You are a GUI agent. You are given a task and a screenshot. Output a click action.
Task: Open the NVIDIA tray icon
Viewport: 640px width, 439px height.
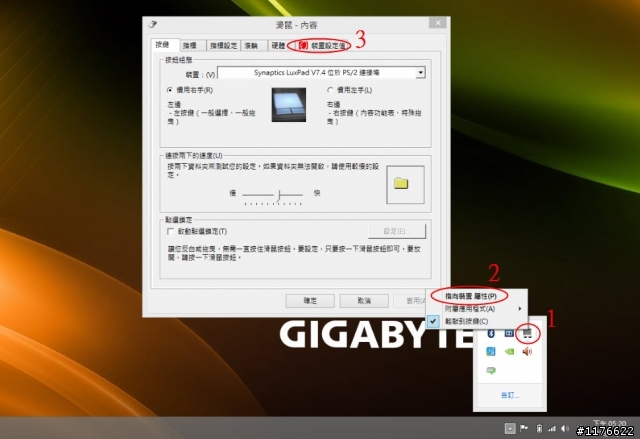509,351
